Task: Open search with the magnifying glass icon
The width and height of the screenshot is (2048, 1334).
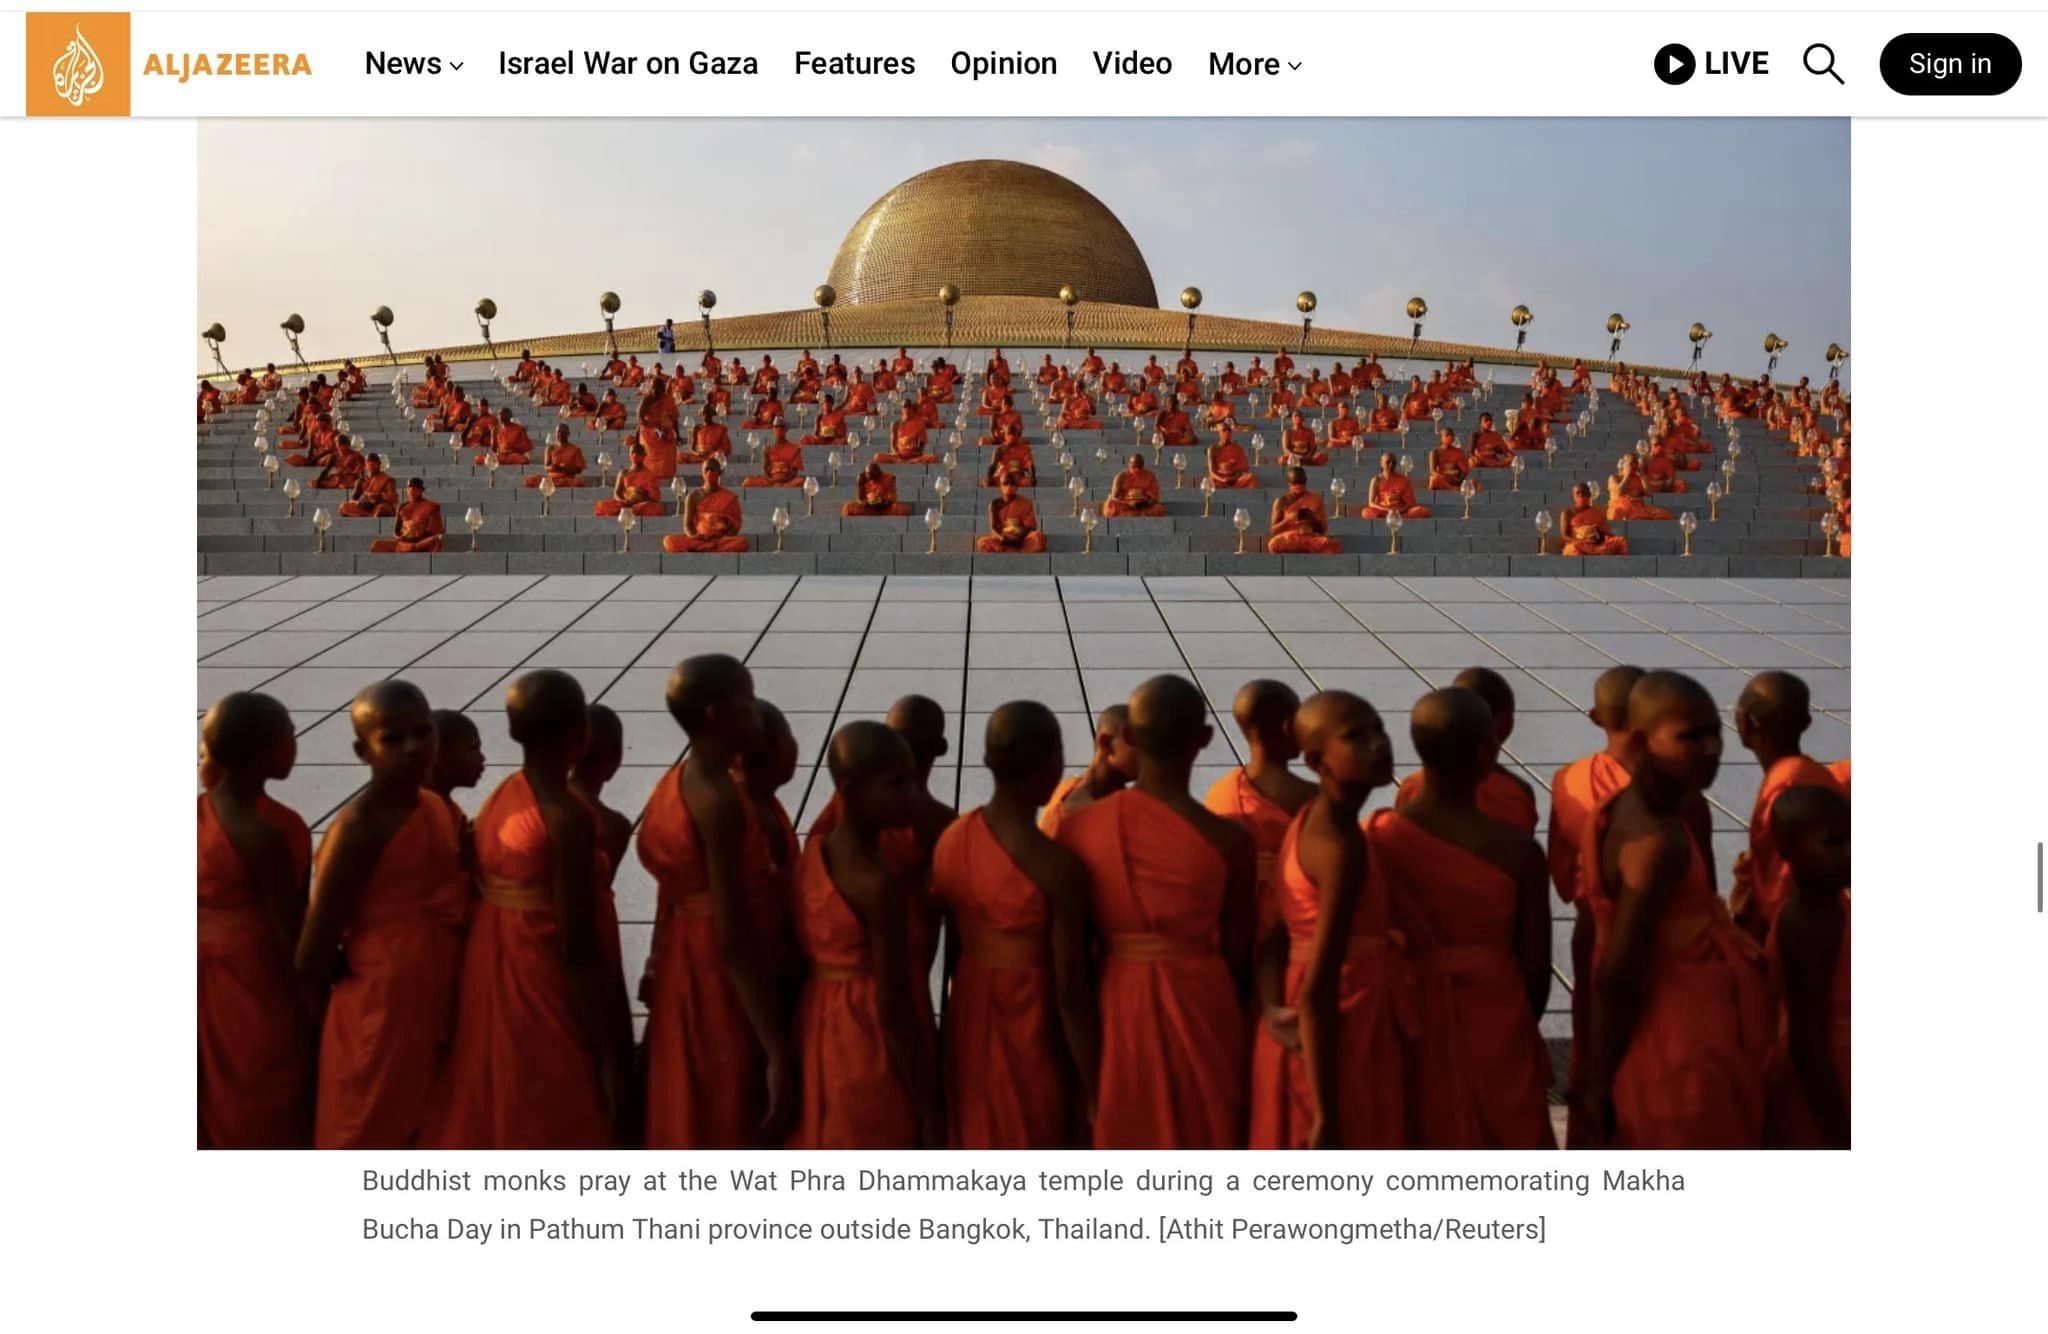Action: [1823, 64]
